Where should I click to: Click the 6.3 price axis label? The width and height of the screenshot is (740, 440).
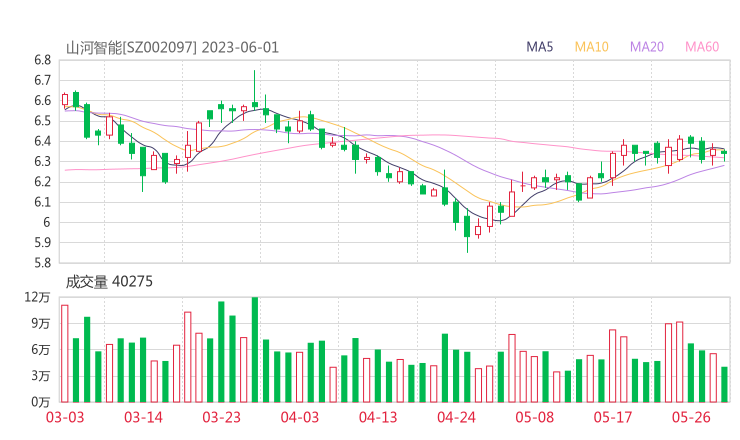pyautogui.click(x=42, y=161)
